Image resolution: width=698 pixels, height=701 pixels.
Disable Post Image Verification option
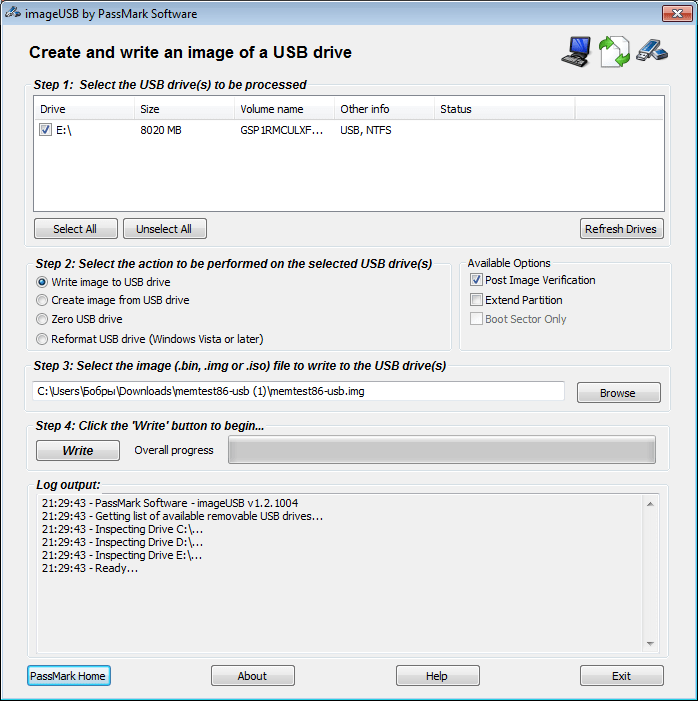pos(476,280)
